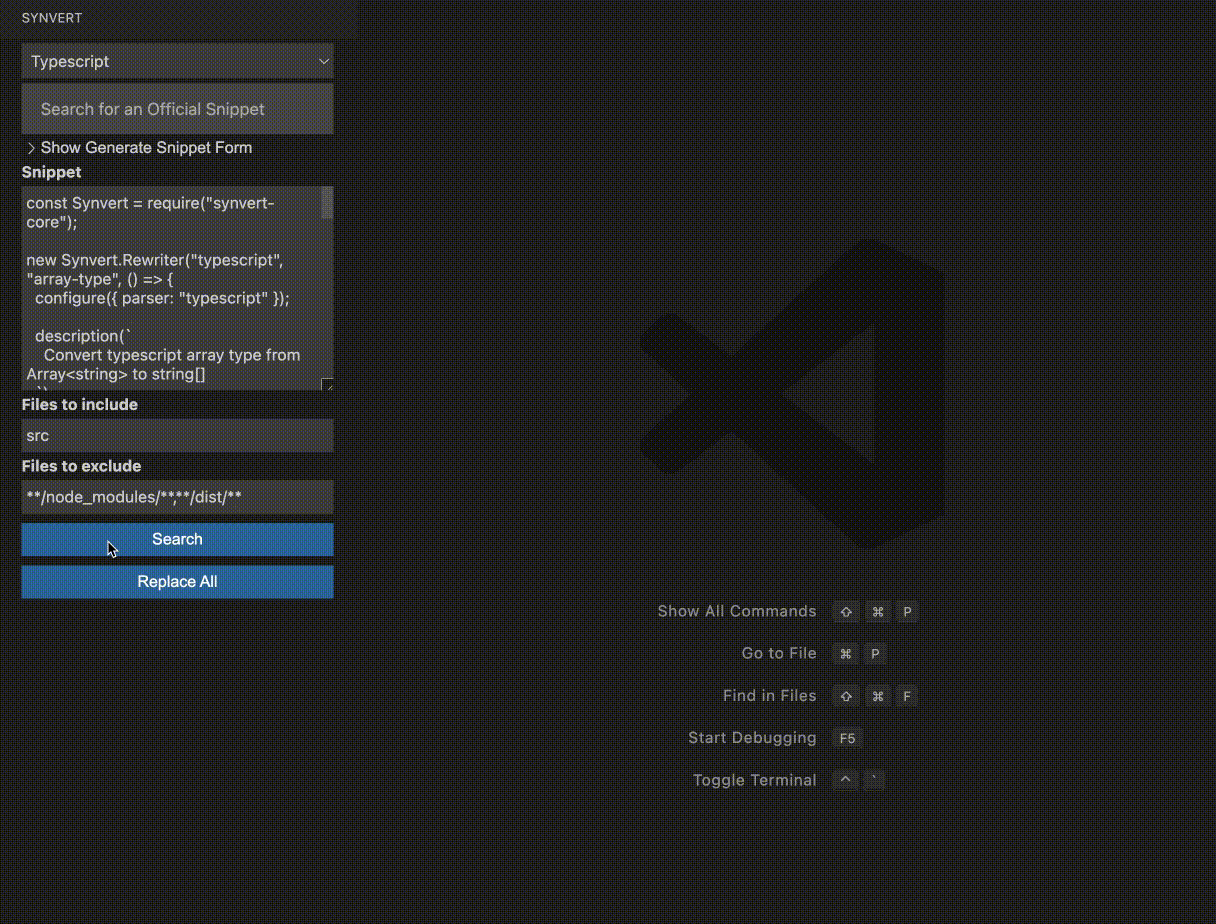Click the SYNVERT panel header

(x=53, y=18)
